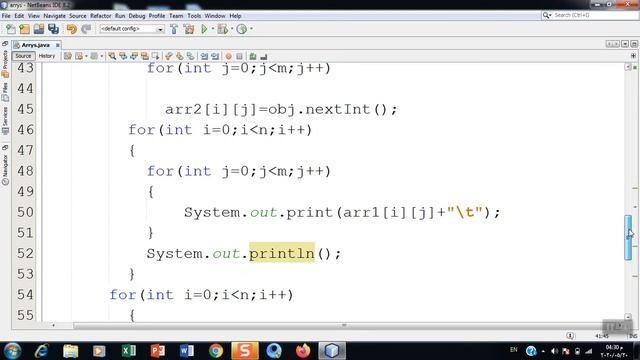Toggle Rectangular Selection icon
The image size is (640, 360).
[156, 56]
